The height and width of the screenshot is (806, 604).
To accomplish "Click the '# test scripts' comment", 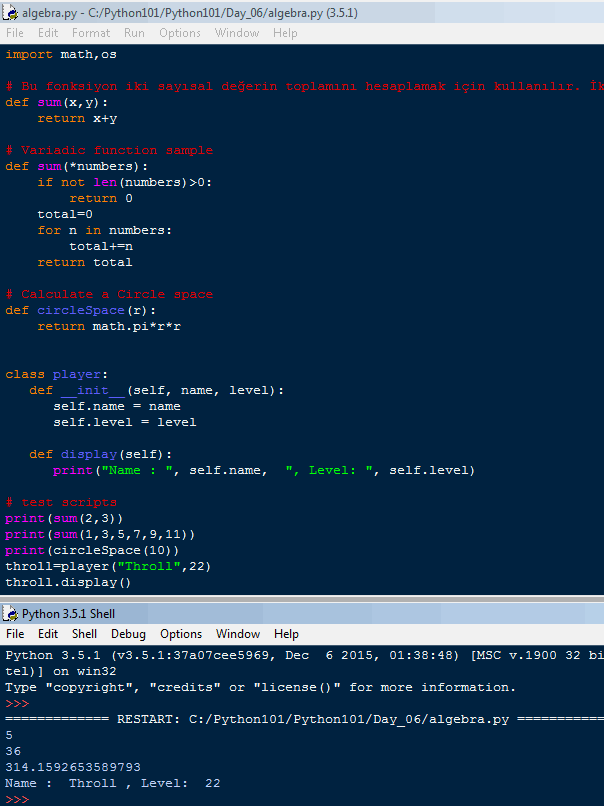I will pos(61,502).
